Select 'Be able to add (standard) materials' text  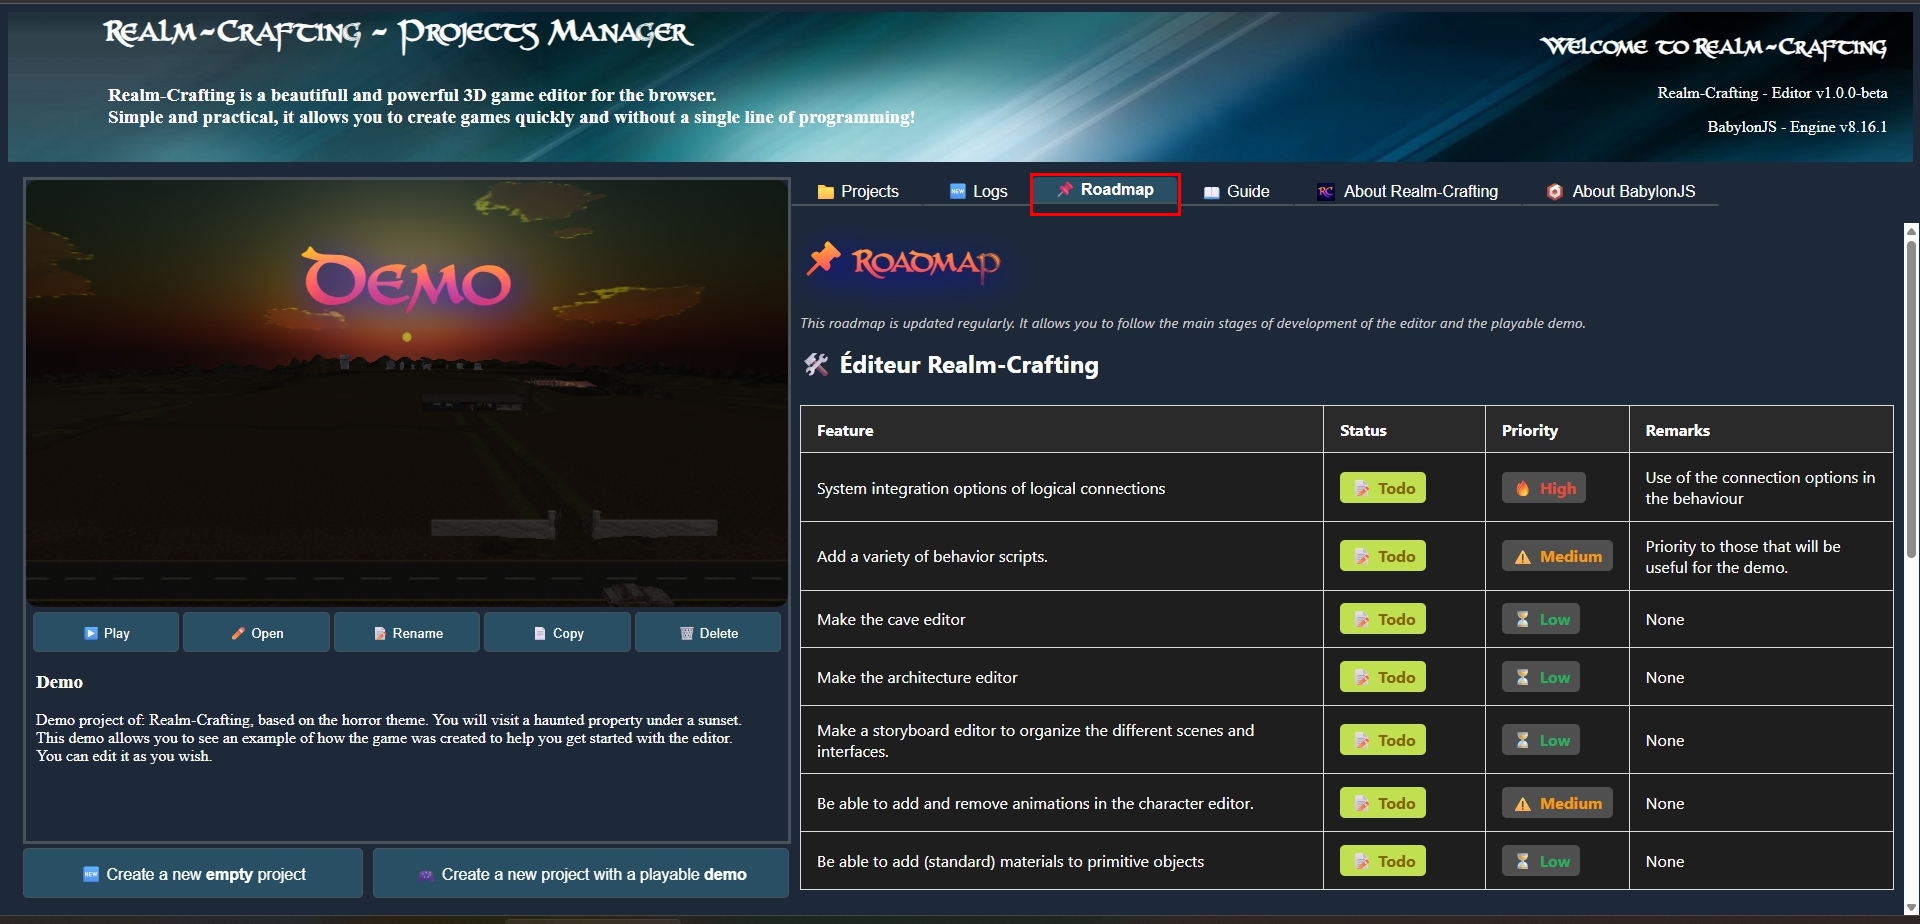coord(1010,861)
